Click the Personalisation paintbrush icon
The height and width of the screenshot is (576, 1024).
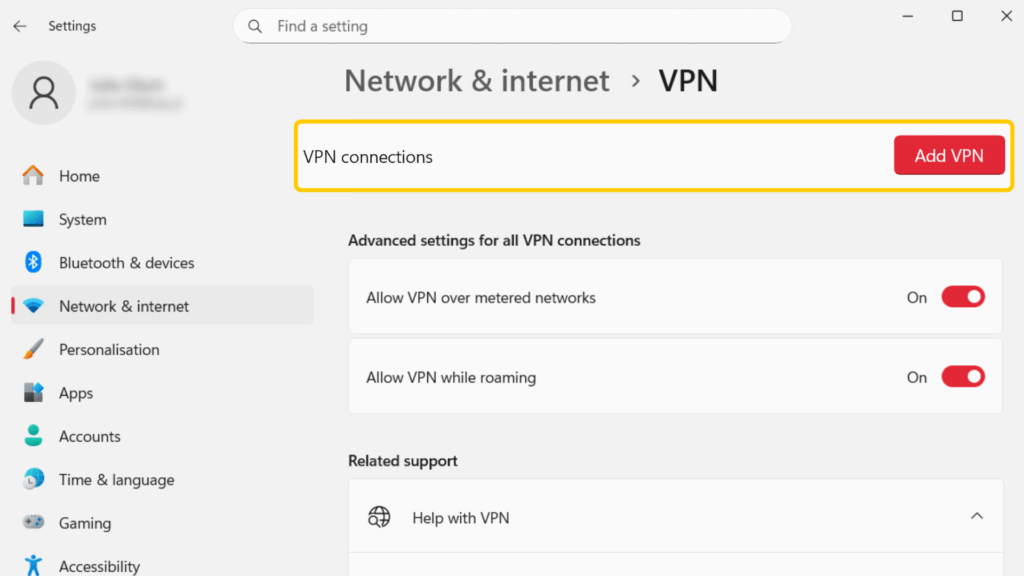click(x=34, y=350)
